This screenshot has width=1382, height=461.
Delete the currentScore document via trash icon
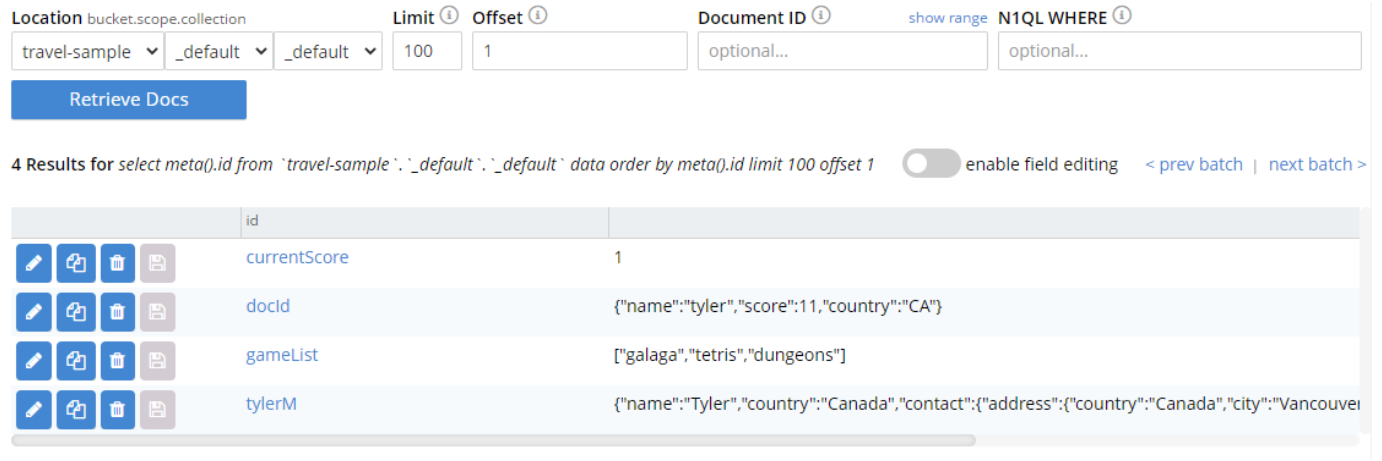point(117,263)
